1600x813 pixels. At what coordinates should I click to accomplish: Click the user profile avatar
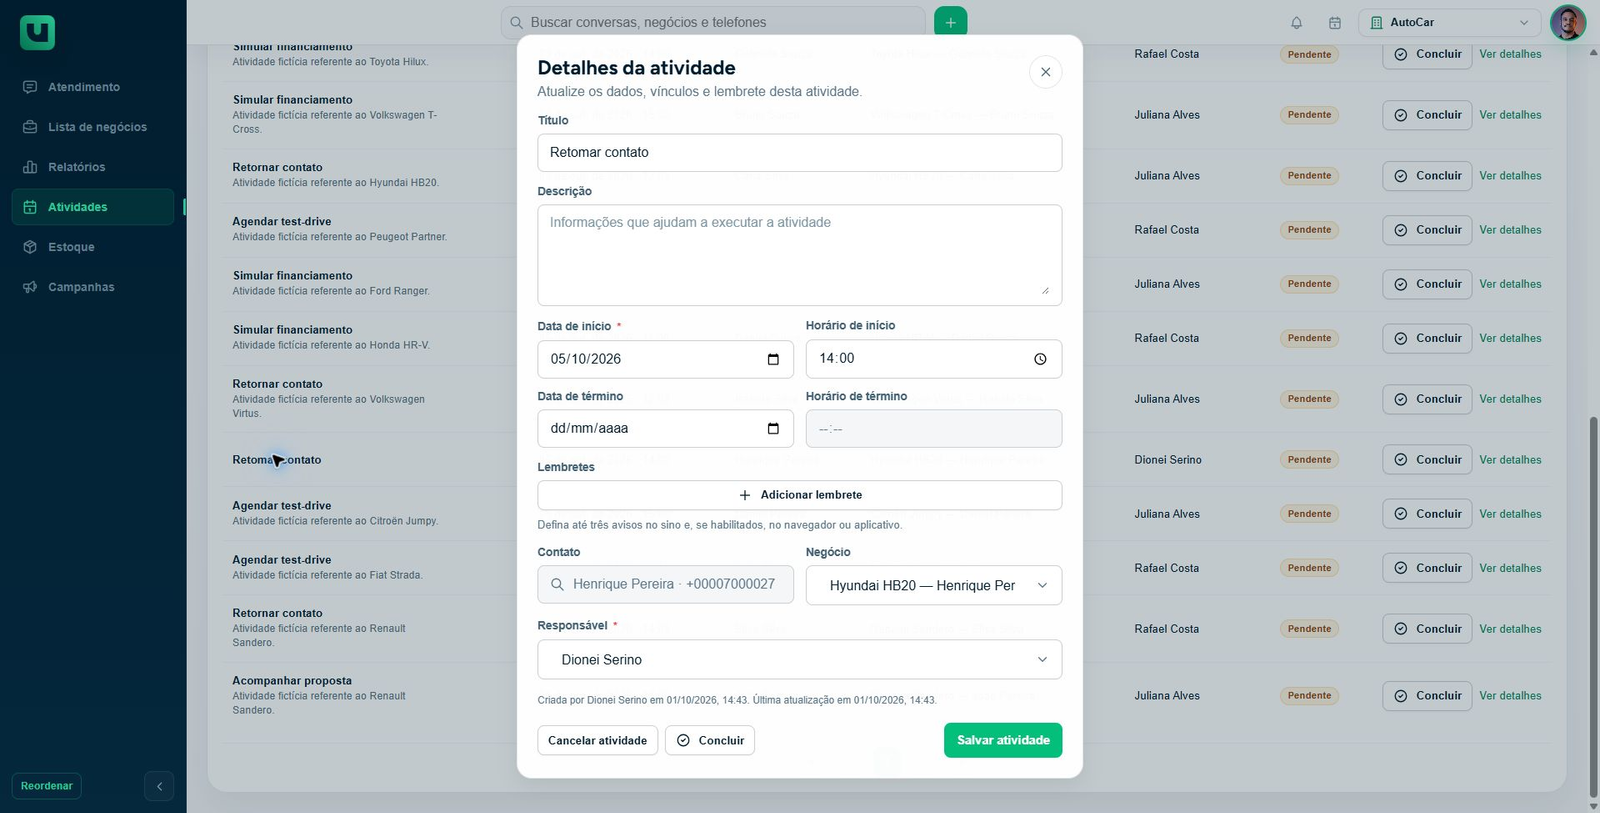1567,22
